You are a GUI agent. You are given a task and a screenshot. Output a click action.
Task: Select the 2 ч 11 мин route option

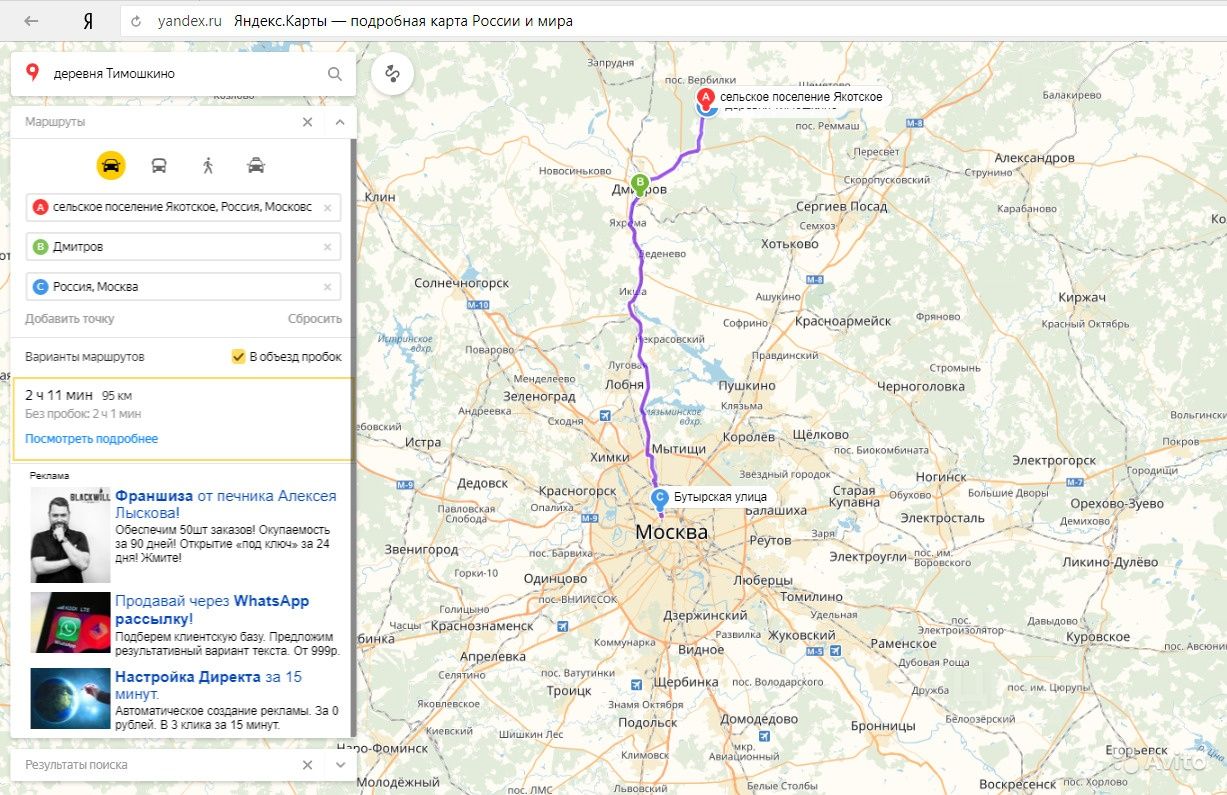[x=182, y=418]
